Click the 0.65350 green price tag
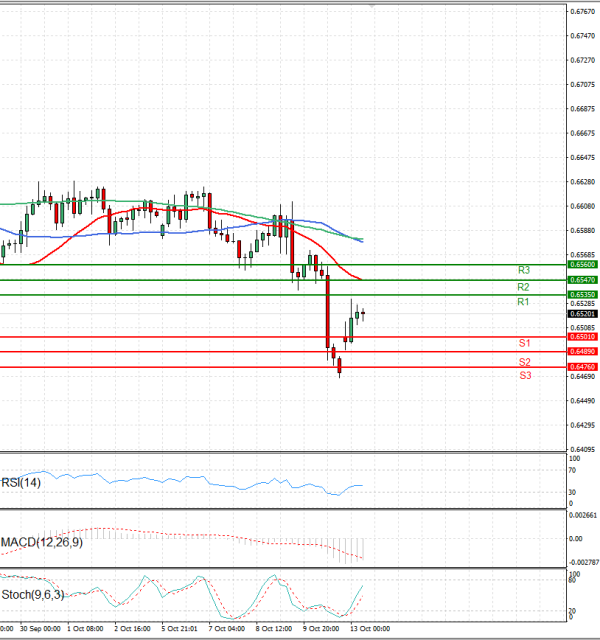 tap(583, 295)
